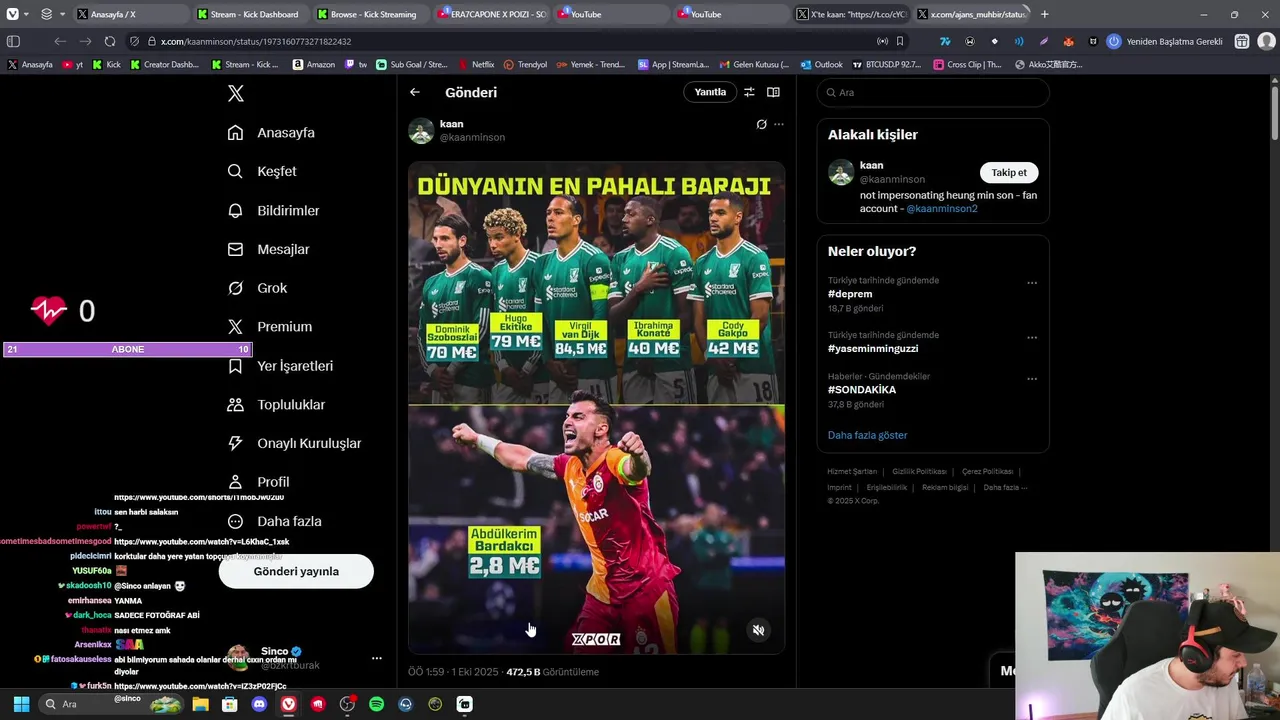Click @kaanminson handle on post
Viewport: 1280px width, 720px height.
pyautogui.click(x=472, y=137)
